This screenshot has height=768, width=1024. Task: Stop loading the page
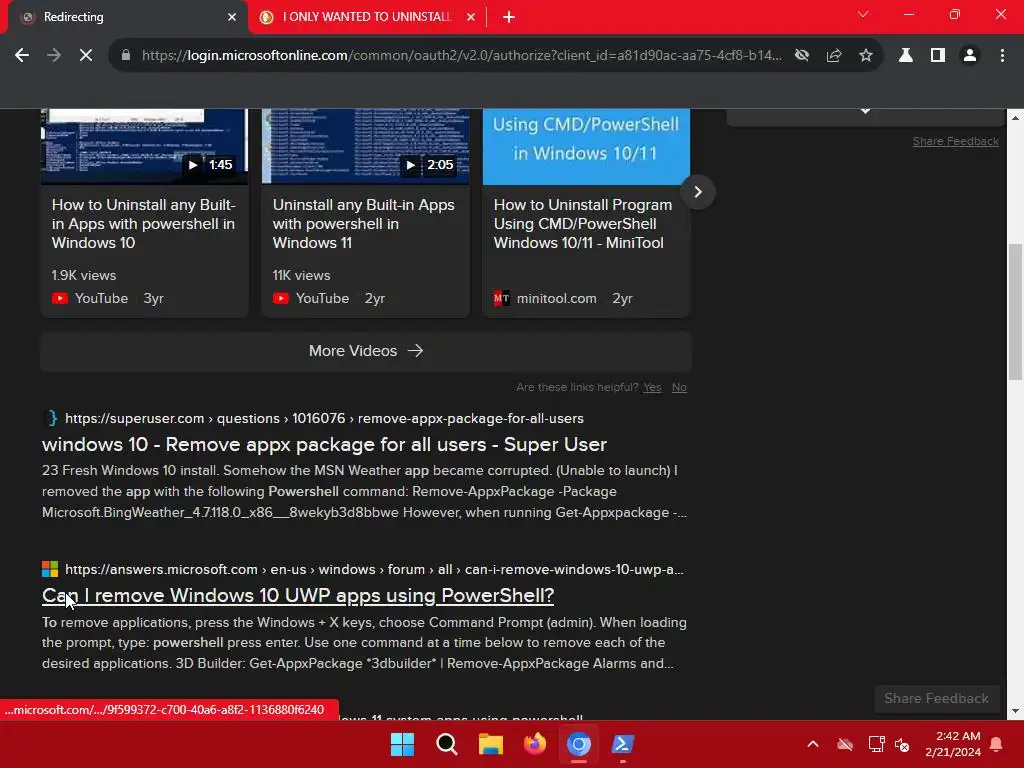tap(86, 56)
